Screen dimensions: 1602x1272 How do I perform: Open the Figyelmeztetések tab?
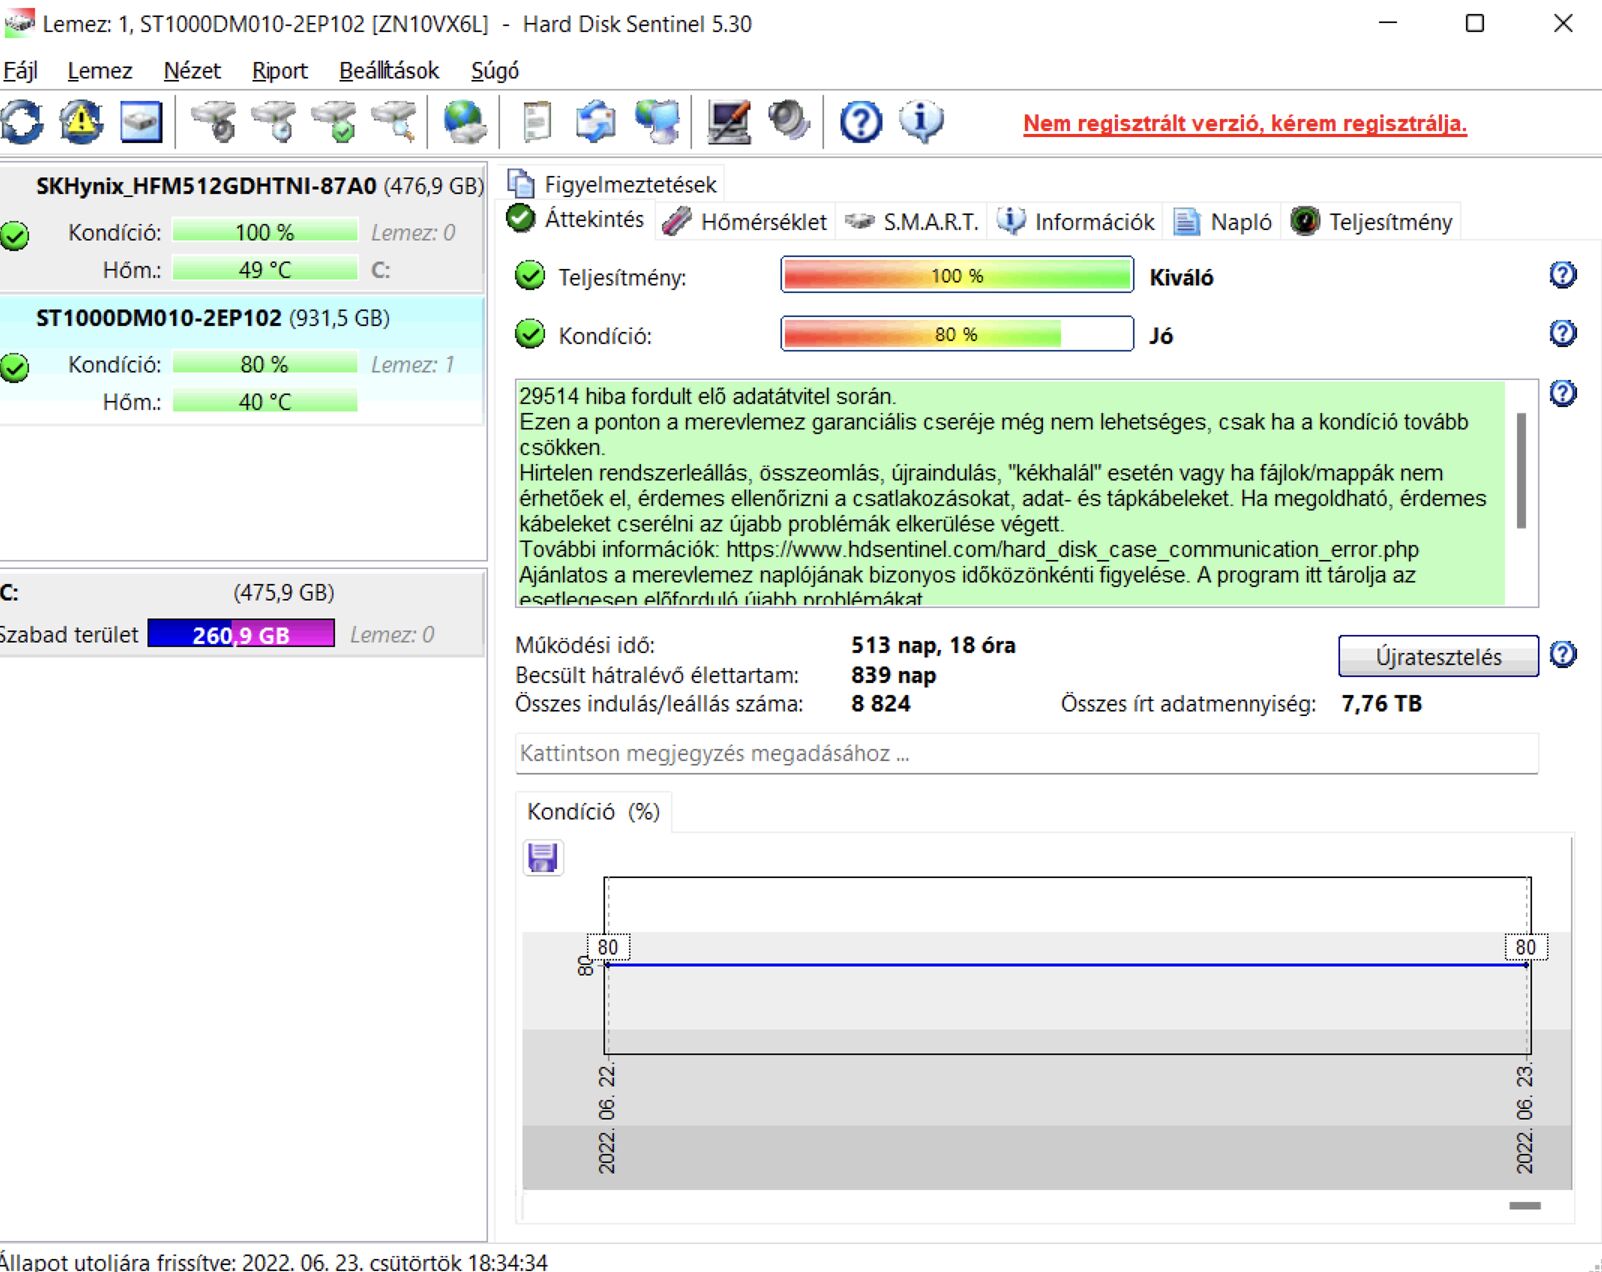(x=613, y=185)
